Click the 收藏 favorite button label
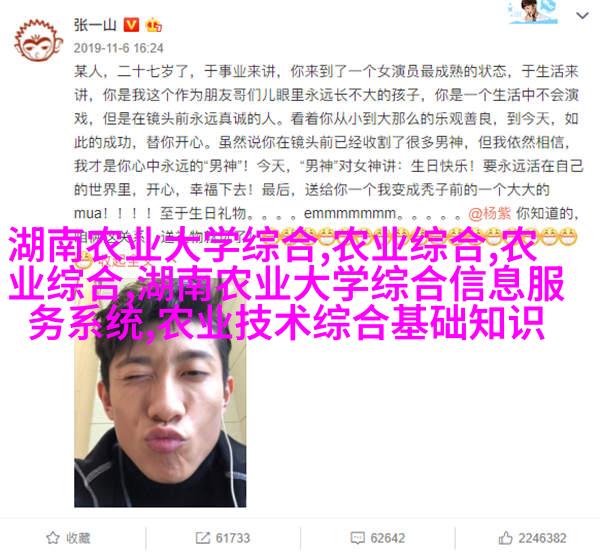 click(x=78, y=538)
